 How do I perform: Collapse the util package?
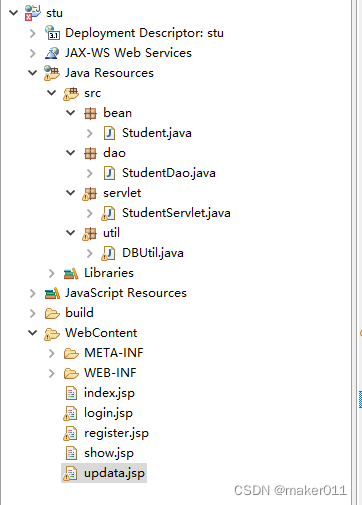coord(71,233)
